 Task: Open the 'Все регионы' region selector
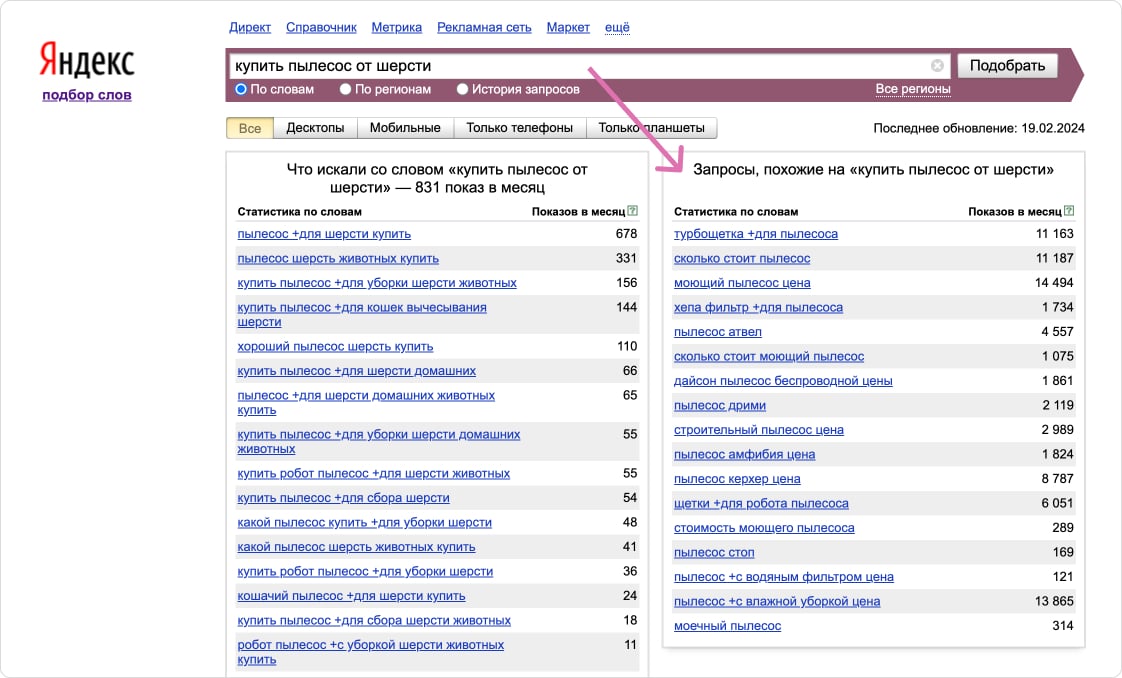(x=912, y=89)
